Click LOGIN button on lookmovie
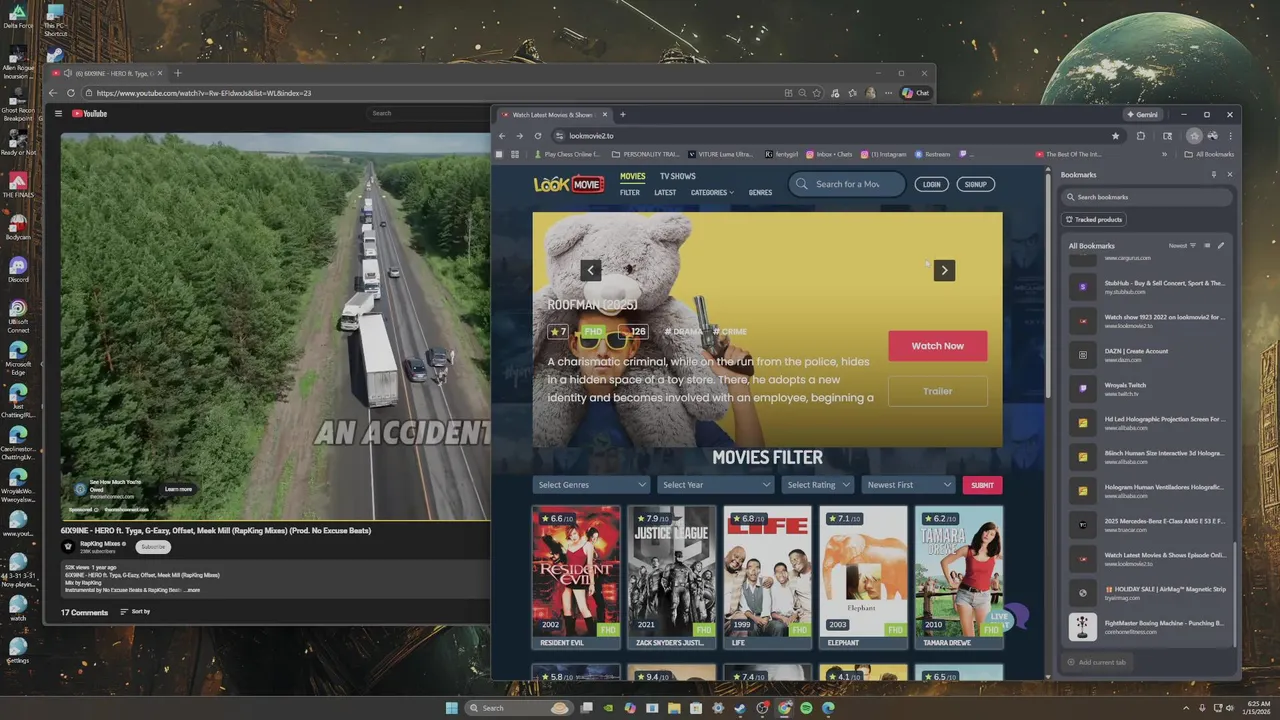 [x=931, y=184]
